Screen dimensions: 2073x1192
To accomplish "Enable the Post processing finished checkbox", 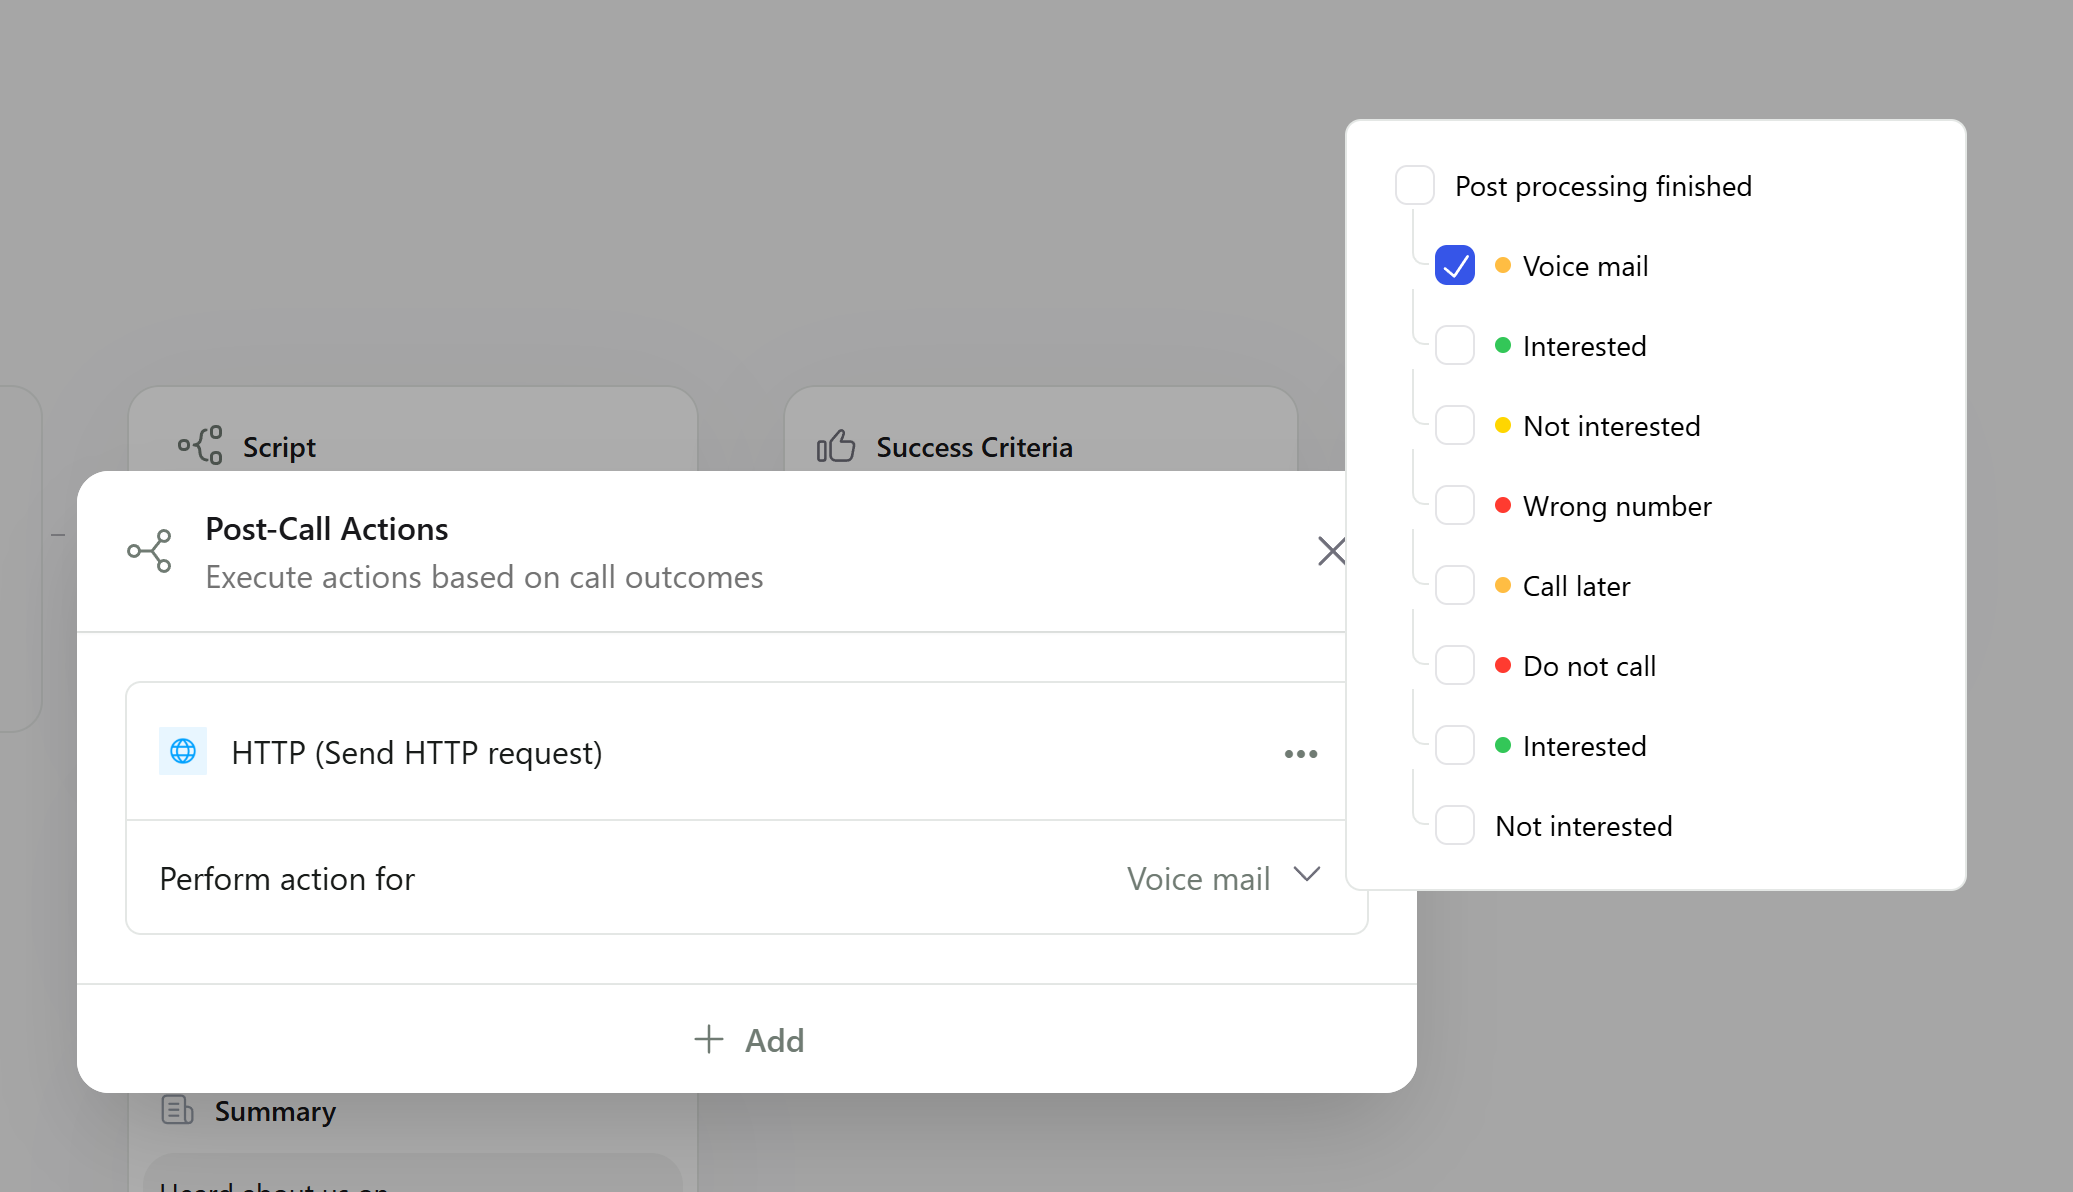I will [1414, 185].
